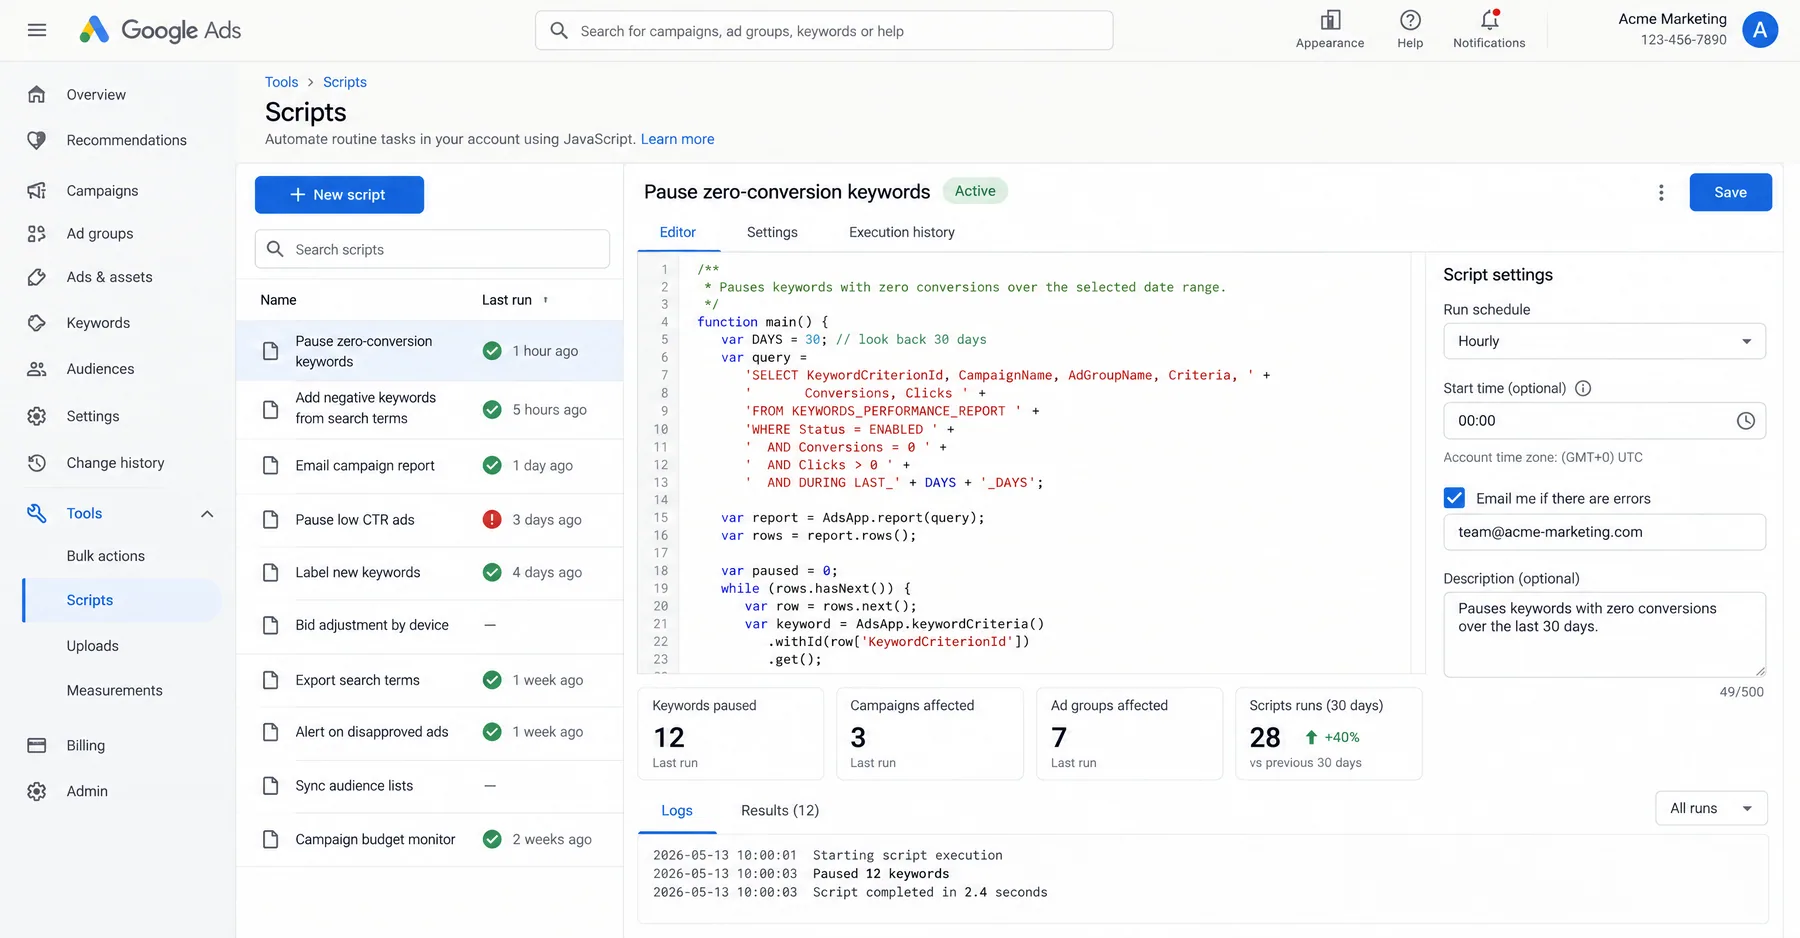Open the Run schedule Hourly dropdown
The height and width of the screenshot is (938, 1800).
click(1604, 341)
